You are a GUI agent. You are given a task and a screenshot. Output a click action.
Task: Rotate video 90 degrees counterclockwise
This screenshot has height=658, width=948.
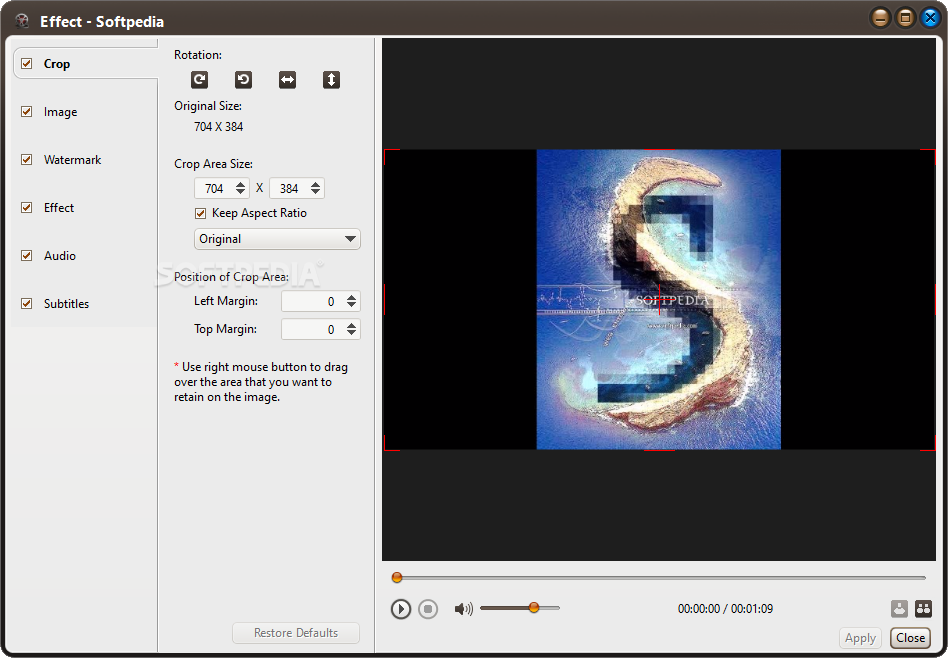tap(243, 80)
